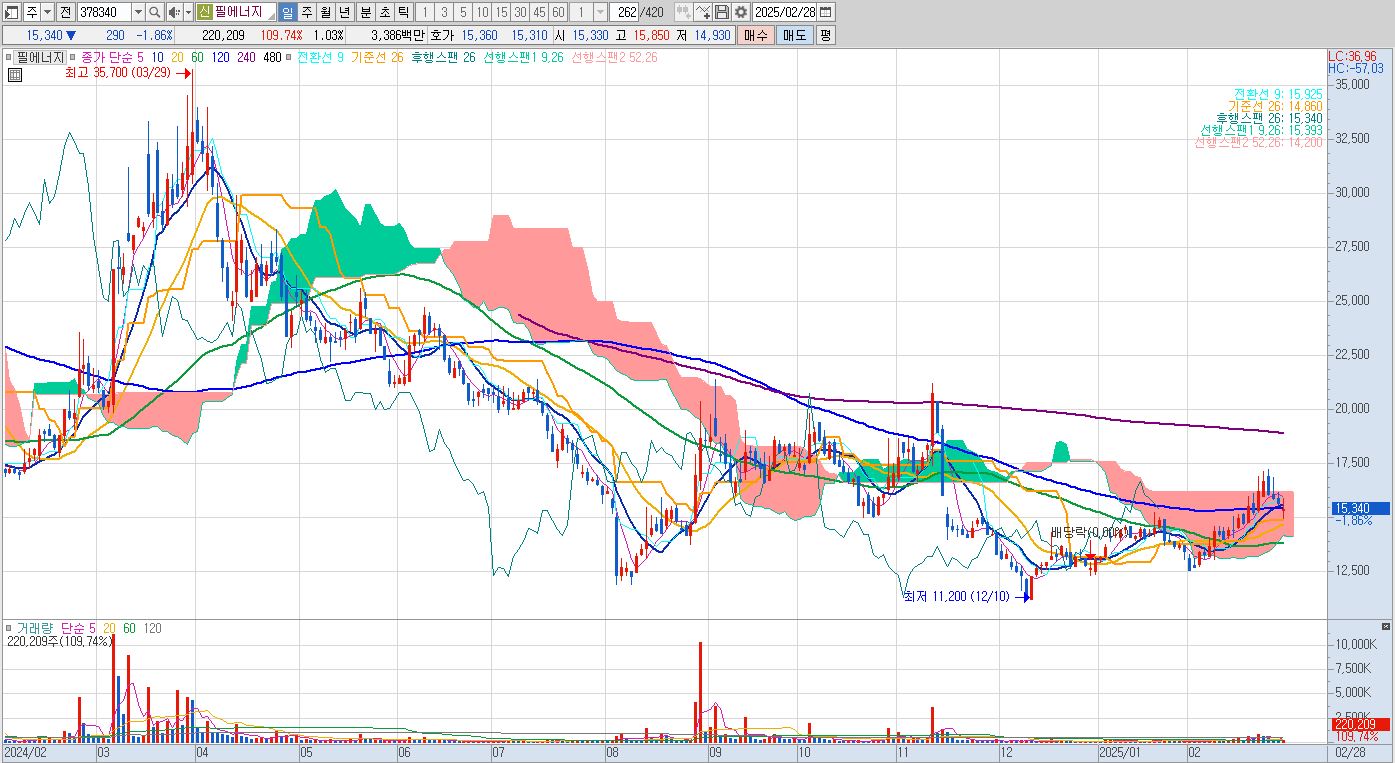Image resolution: width=1395 pixels, height=763 pixels.
Task: Click the 선행스팬2 52,26 indicator label
Action: pos(614,57)
